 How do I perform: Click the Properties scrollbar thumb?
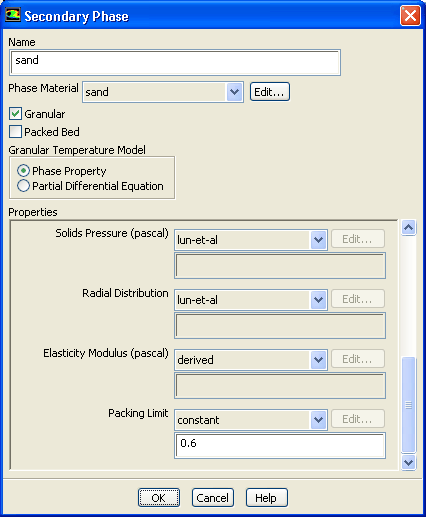coord(408,405)
